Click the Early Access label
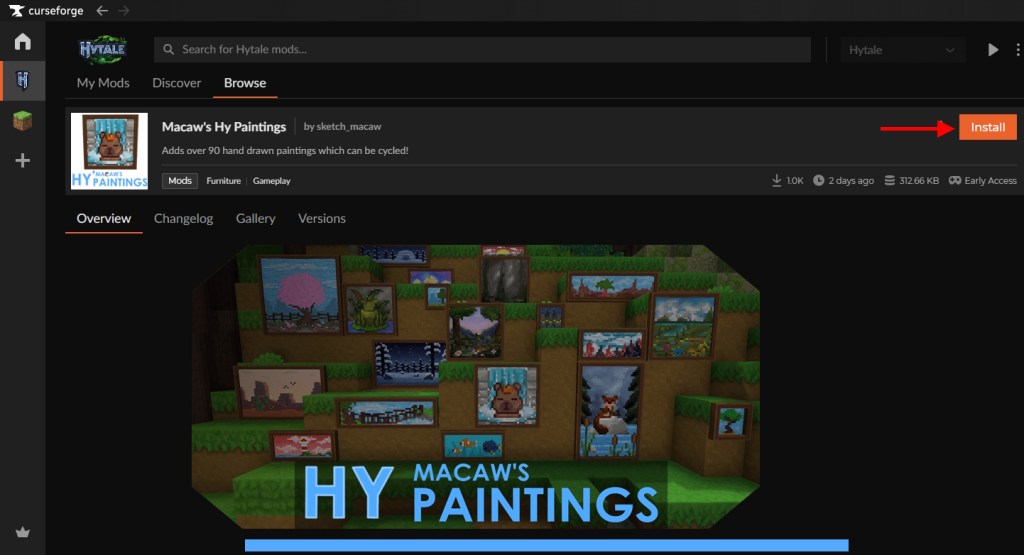This screenshot has width=1024, height=555. coord(990,181)
